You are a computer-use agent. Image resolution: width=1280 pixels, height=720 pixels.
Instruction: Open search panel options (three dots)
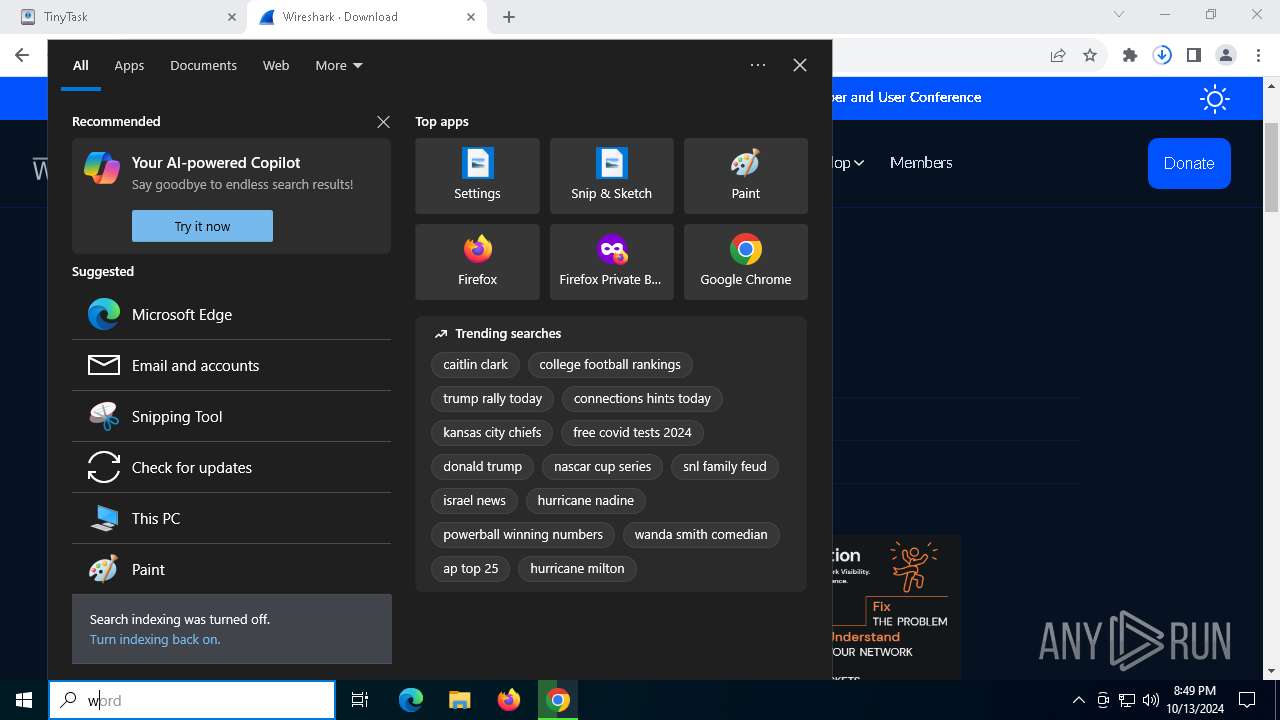click(758, 65)
